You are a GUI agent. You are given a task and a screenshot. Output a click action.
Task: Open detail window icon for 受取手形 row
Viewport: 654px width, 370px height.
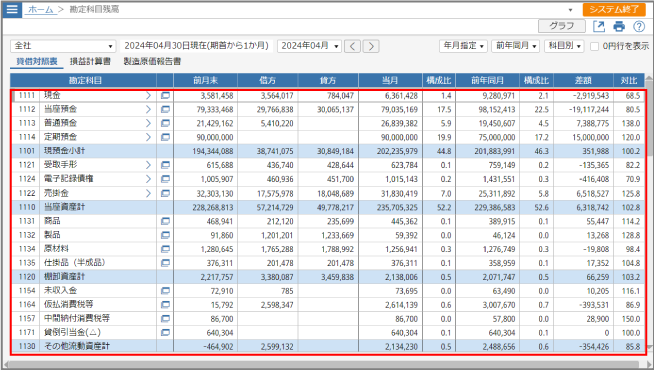[x=165, y=165]
